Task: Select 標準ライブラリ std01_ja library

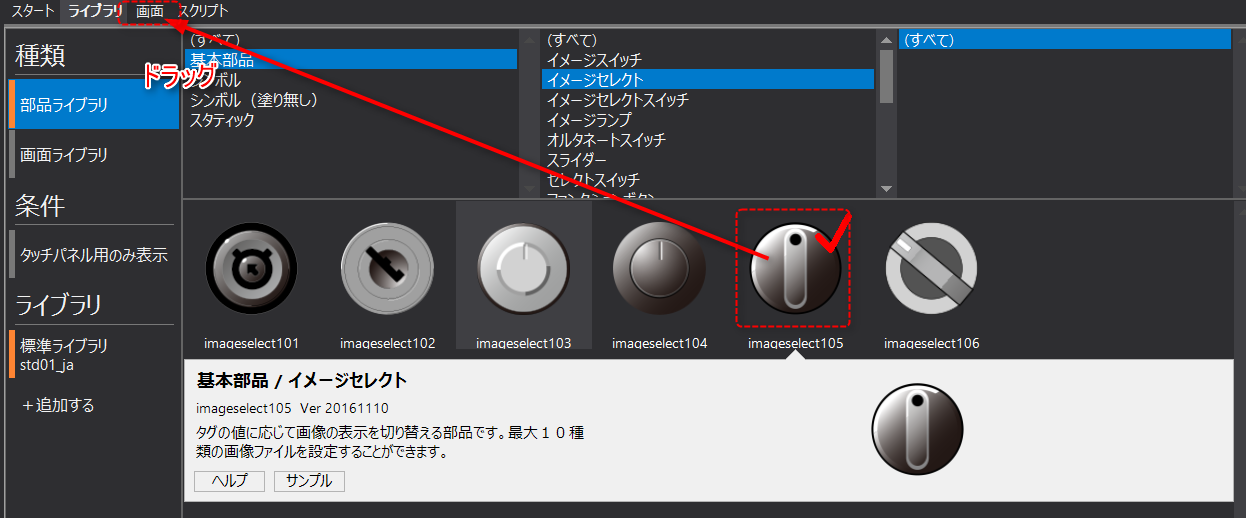Action: 64,354
